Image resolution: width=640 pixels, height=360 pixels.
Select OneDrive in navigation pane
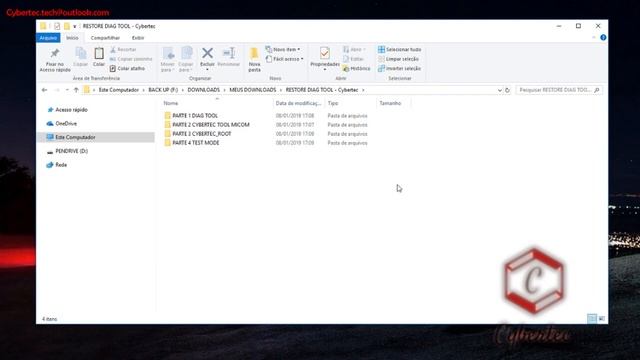click(x=66, y=124)
